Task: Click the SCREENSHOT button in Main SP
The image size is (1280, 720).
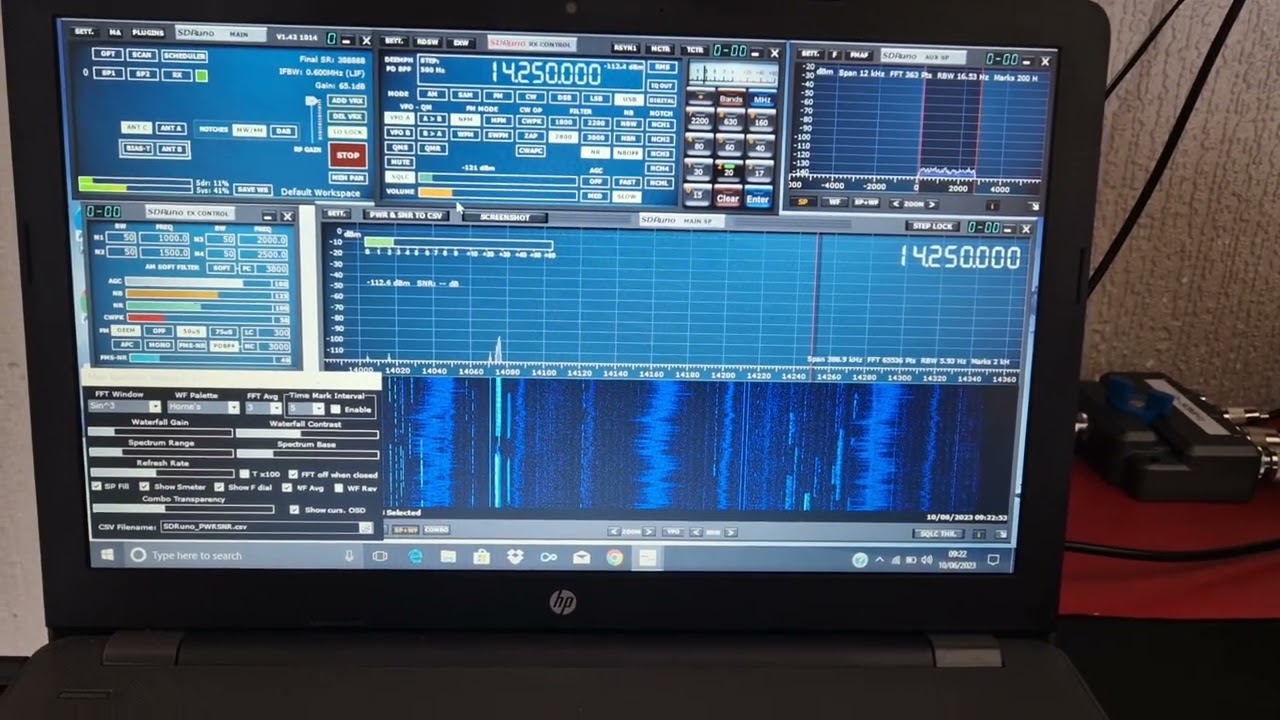Action: pyautogui.click(x=504, y=217)
